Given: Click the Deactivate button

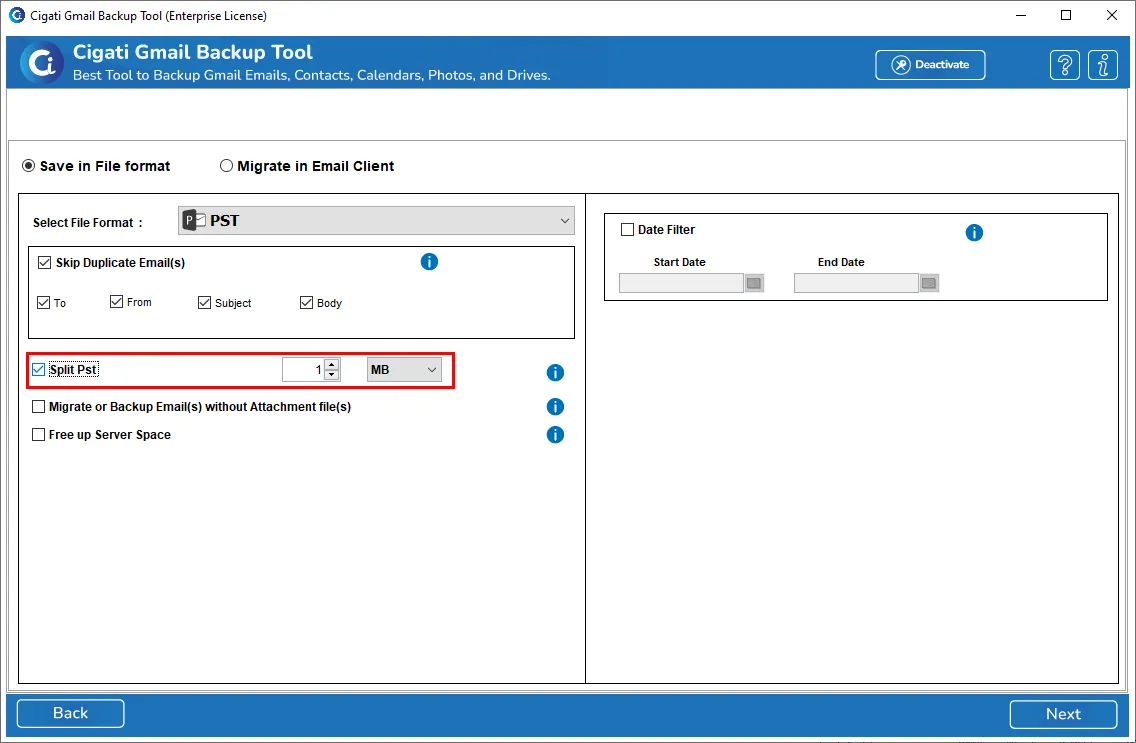Looking at the screenshot, I should pos(930,64).
